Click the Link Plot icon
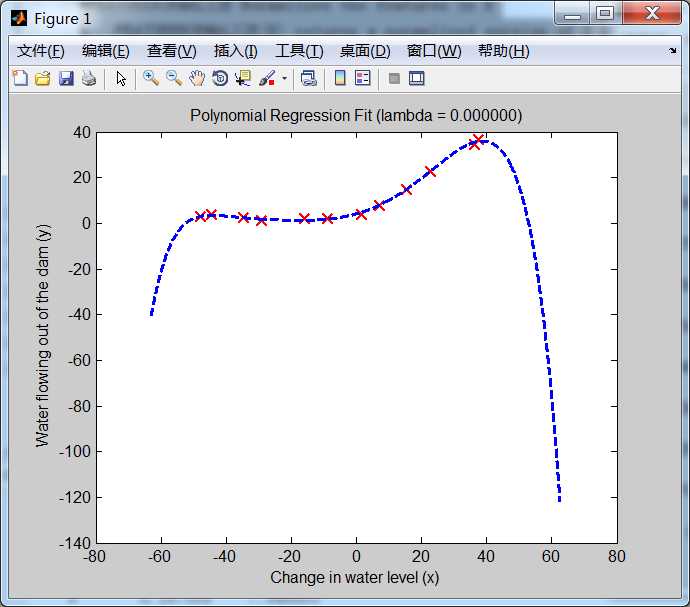The image size is (690, 607). 308,78
